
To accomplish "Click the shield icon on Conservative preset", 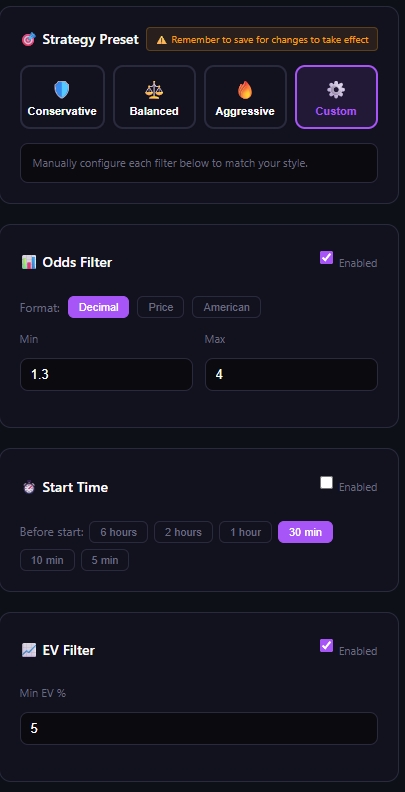I will click(x=62, y=90).
